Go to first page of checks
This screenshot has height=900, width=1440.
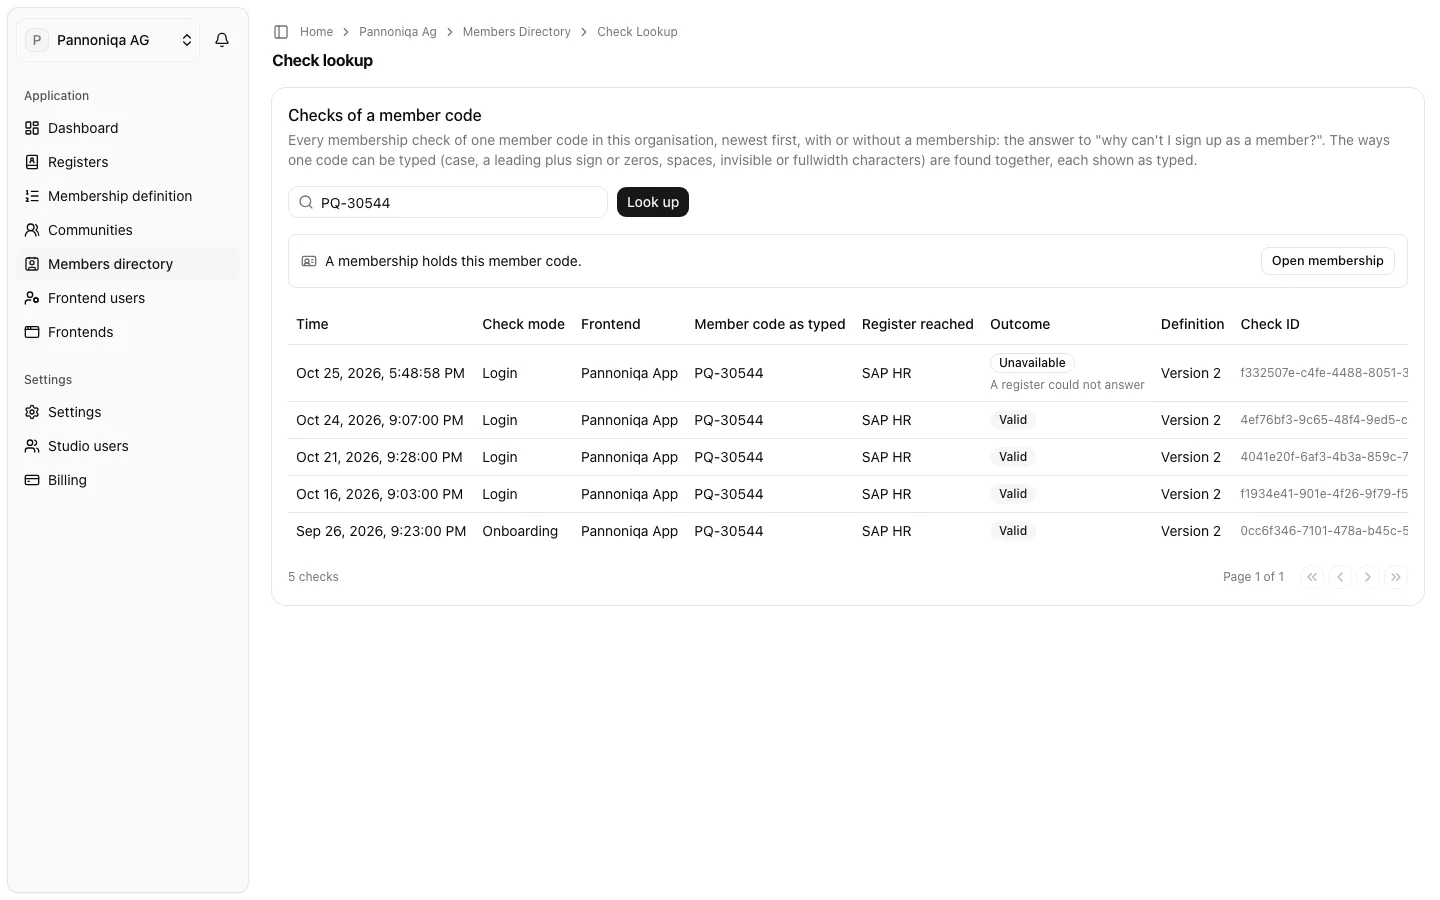(1312, 577)
